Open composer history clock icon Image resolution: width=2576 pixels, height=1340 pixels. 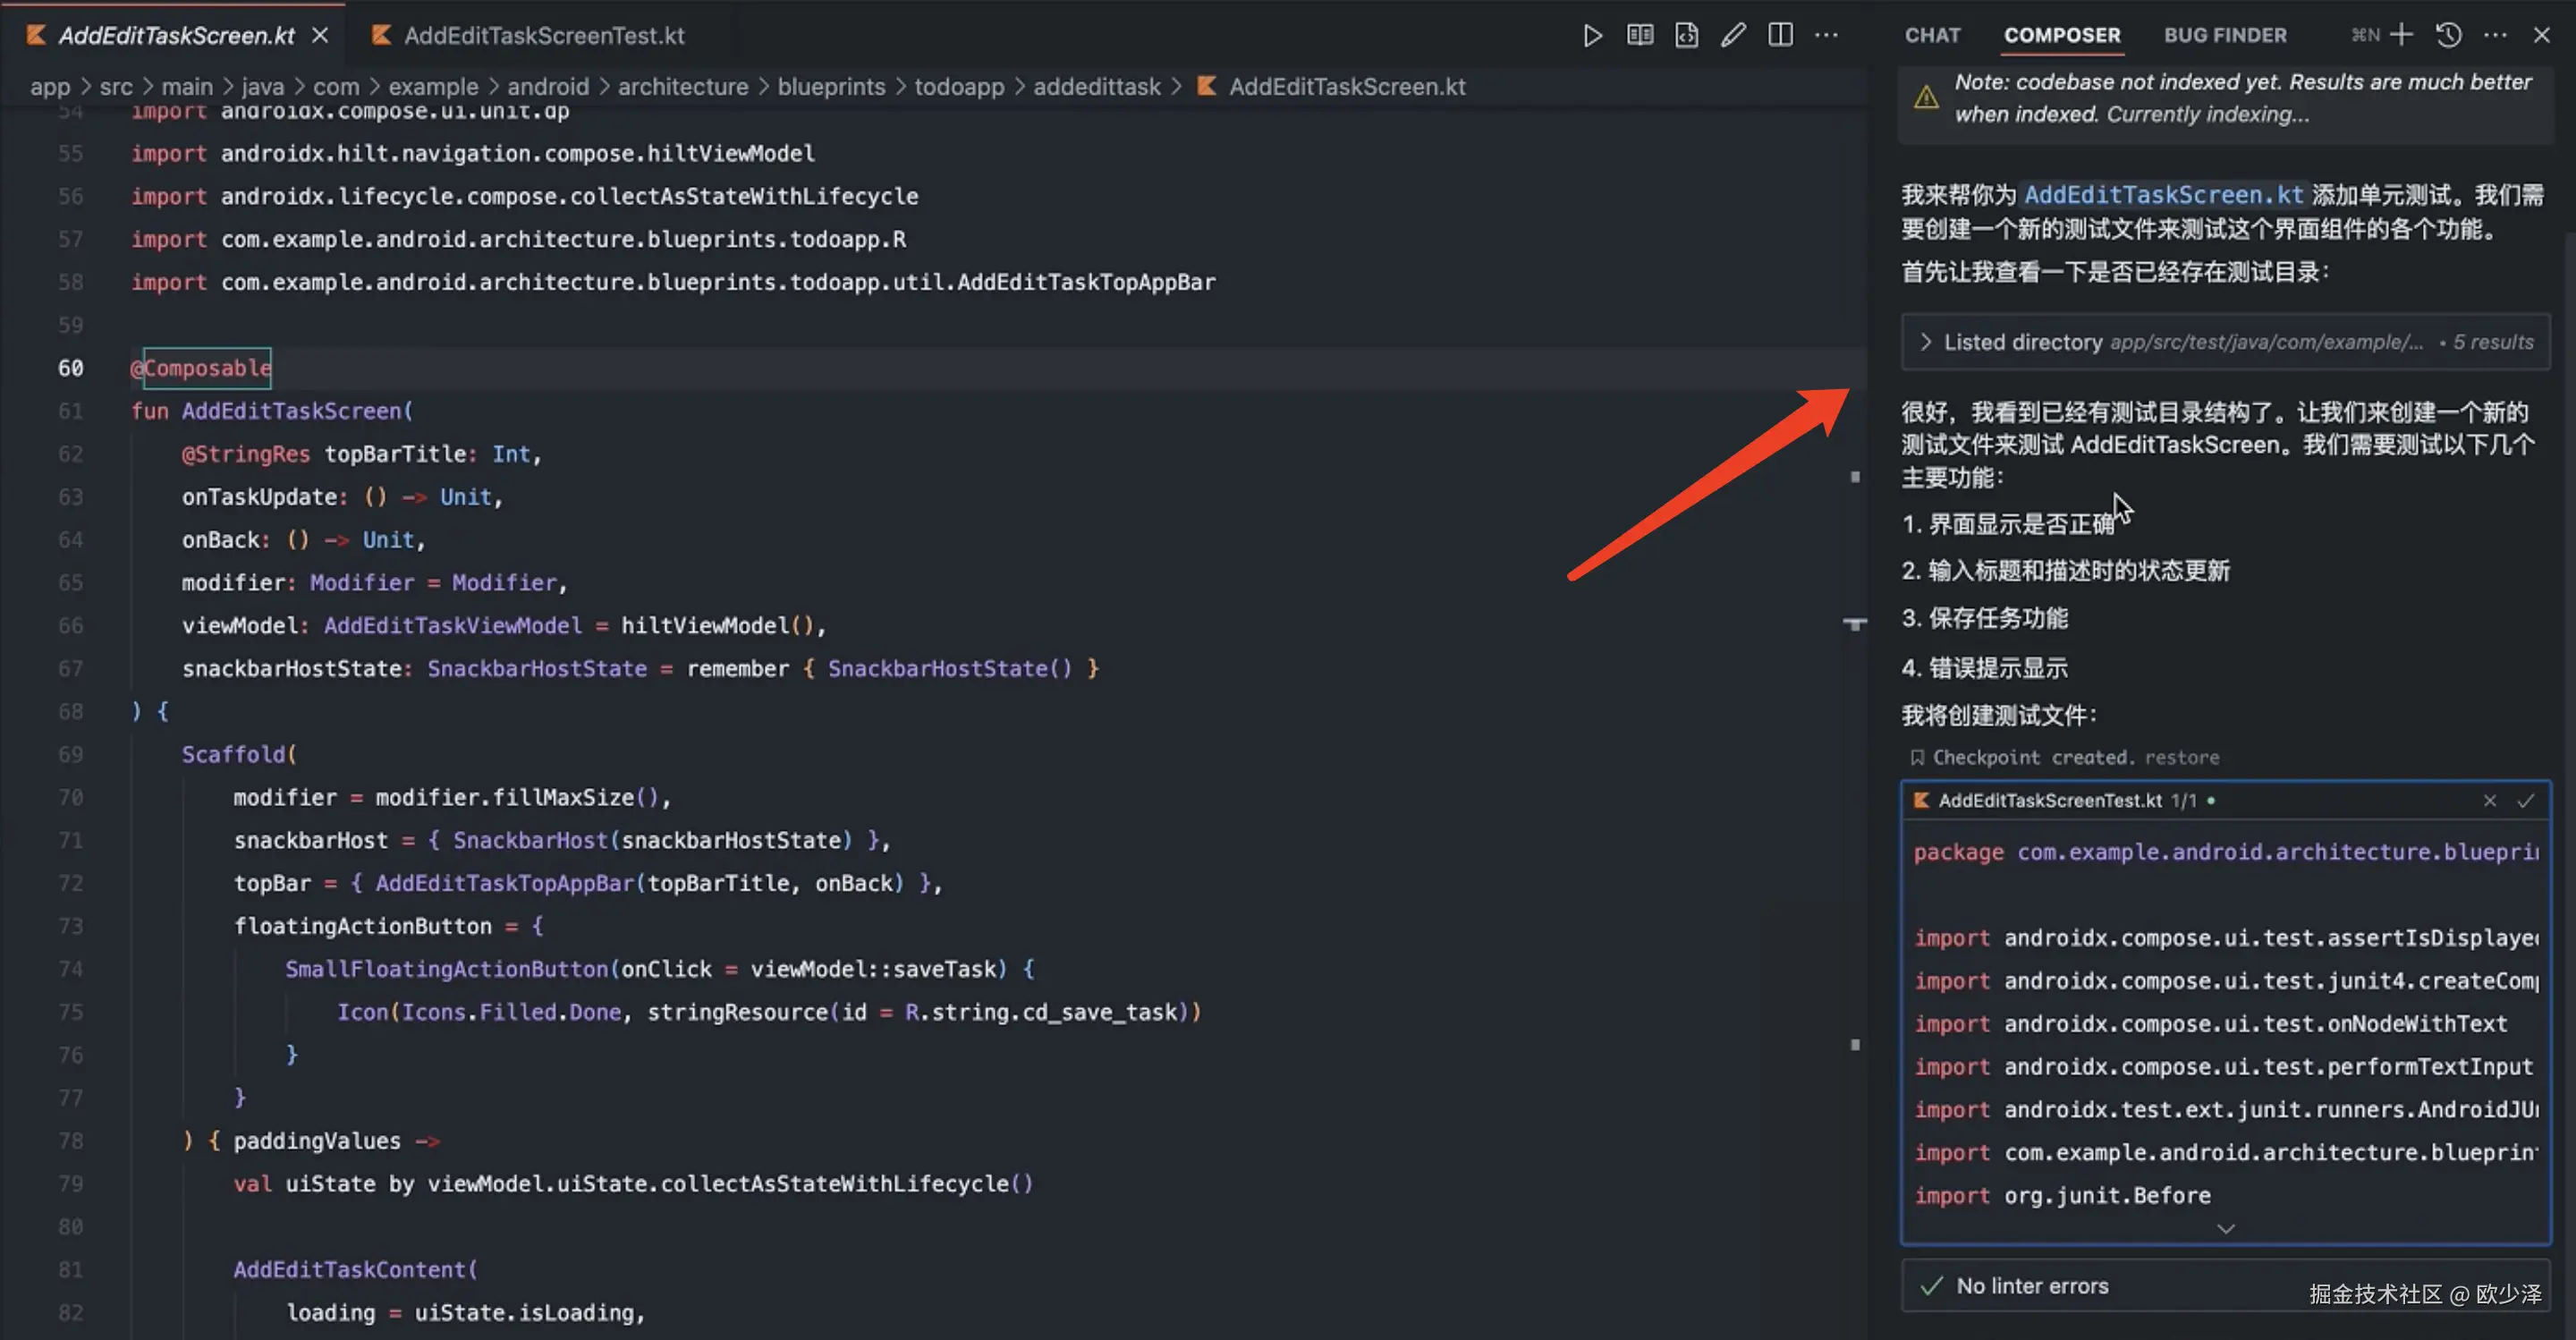2448,36
